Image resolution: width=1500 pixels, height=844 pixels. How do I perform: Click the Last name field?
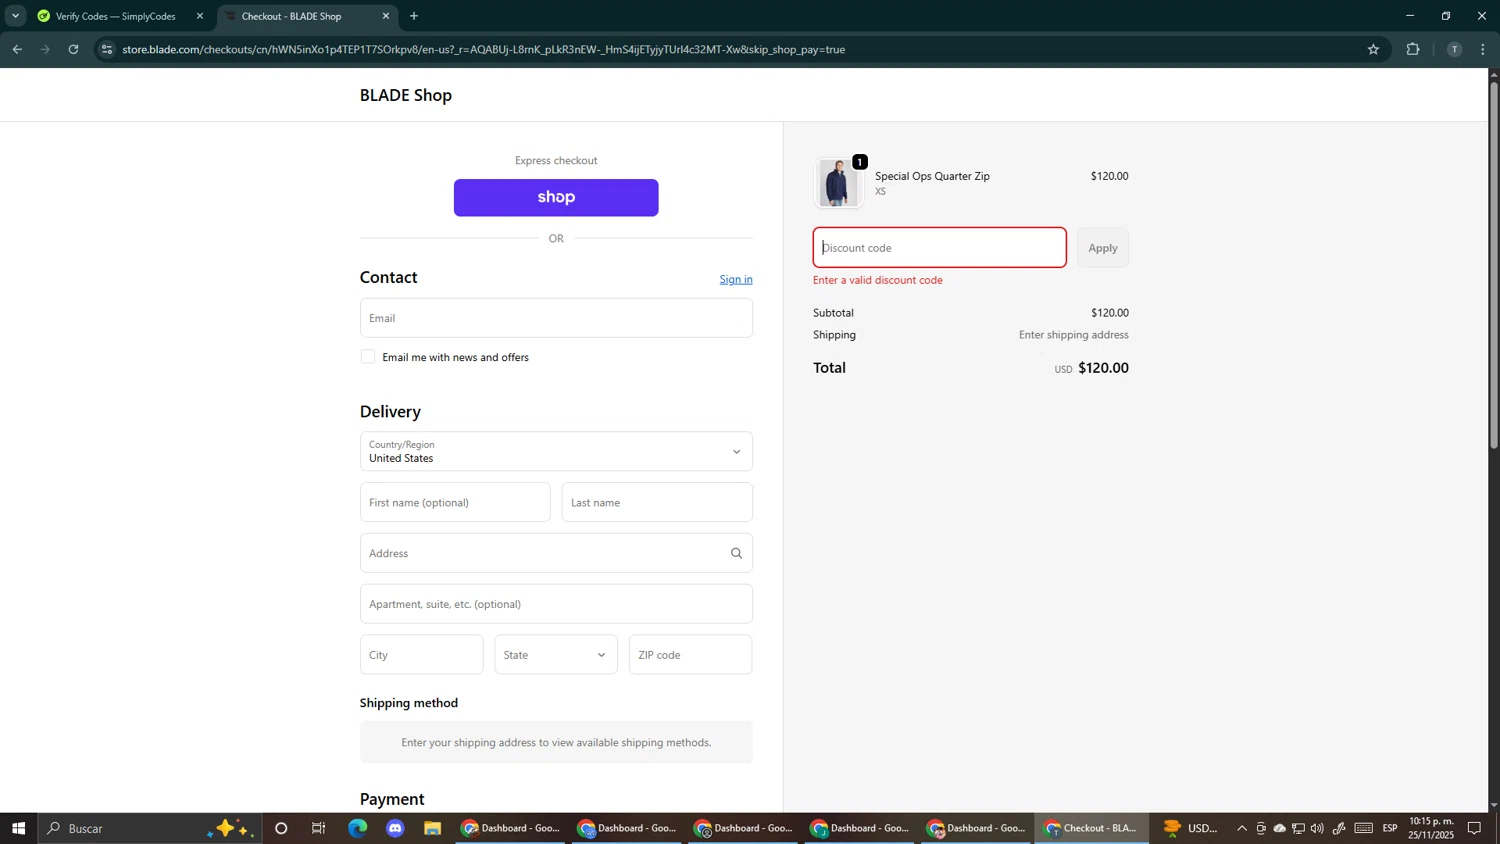657,502
